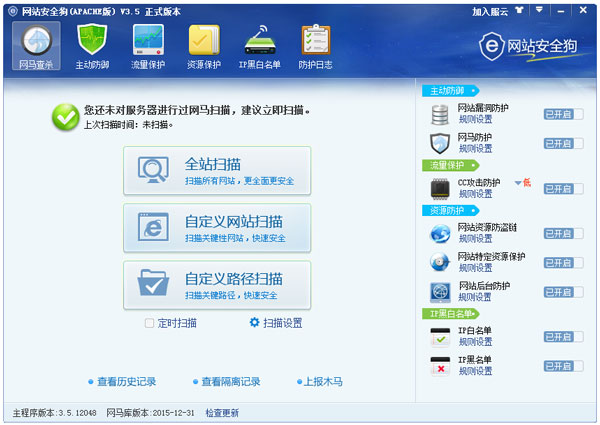Expand the 主动防御 section header
600x425 pixels.
(x=450, y=91)
